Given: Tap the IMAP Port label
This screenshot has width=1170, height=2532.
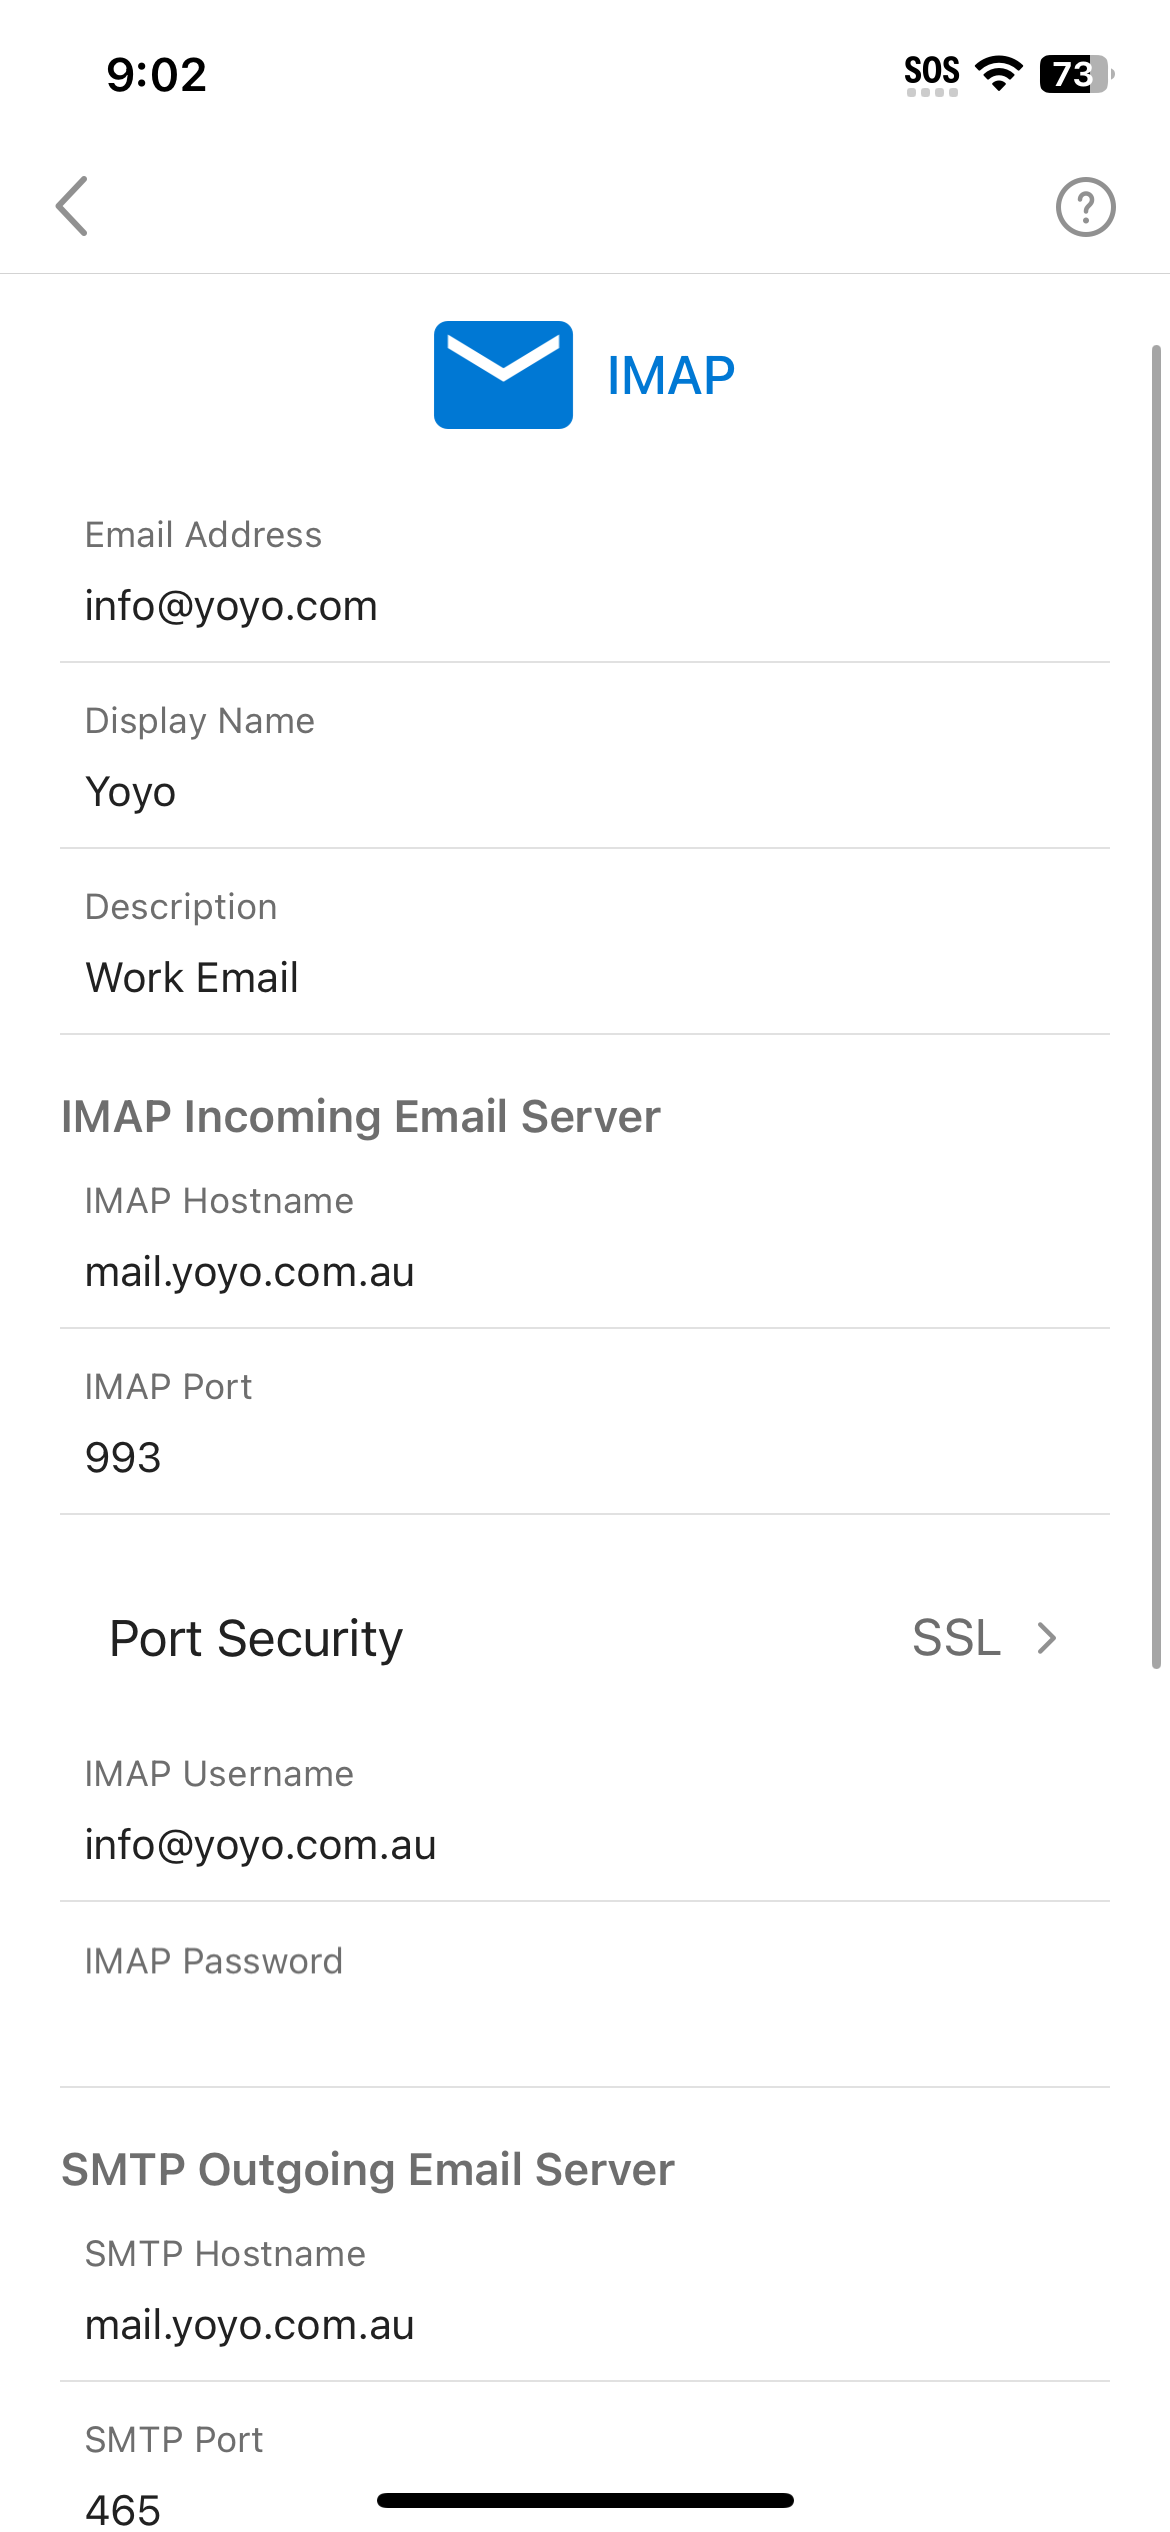Looking at the screenshot, I should click(168, 1387).
